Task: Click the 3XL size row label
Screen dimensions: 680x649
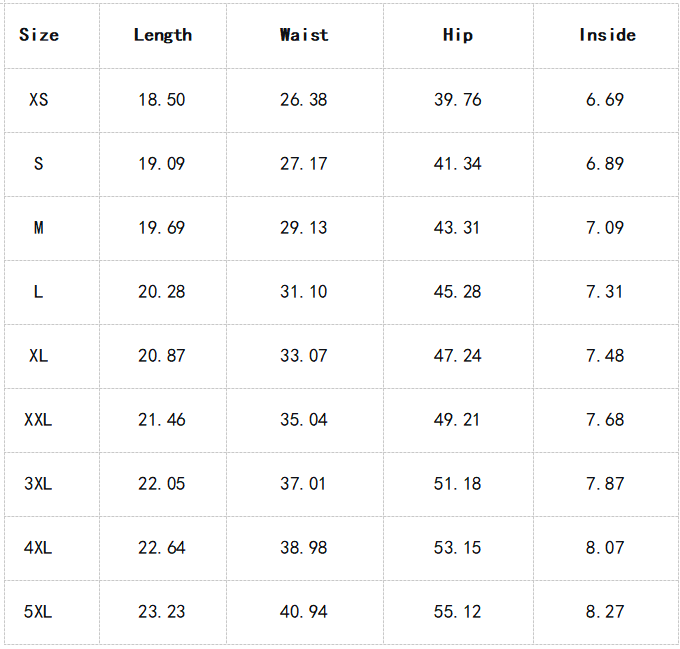Action: tap(39, 484)
